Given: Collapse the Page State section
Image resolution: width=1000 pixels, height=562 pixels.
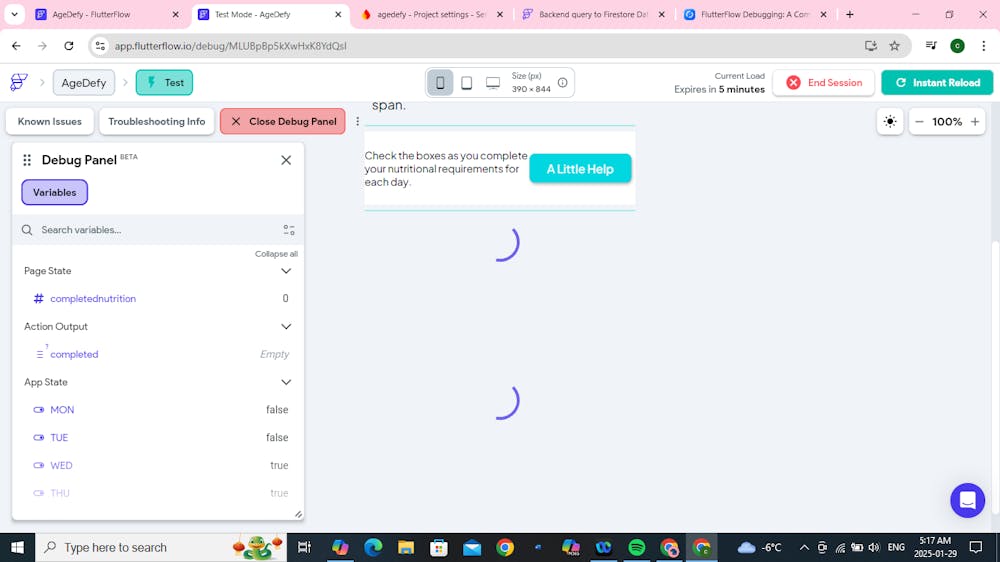Looking at the screenshot, I should pos(286,271).
